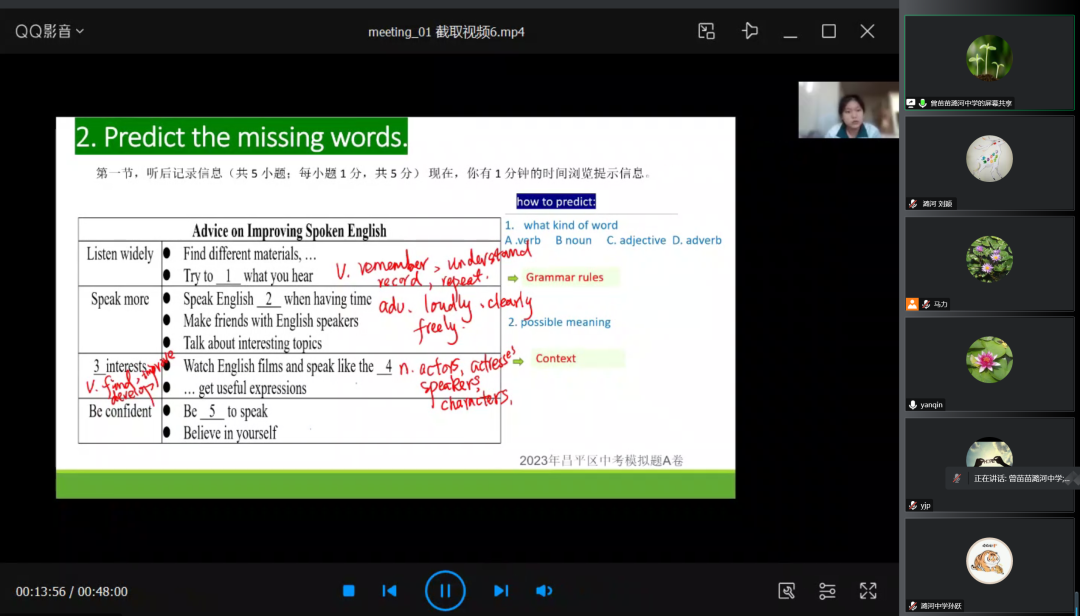Image resolution: width=1080 pixels, height=616 pixels.
Task: Switch to mini player mode
Action: (706, 31)
